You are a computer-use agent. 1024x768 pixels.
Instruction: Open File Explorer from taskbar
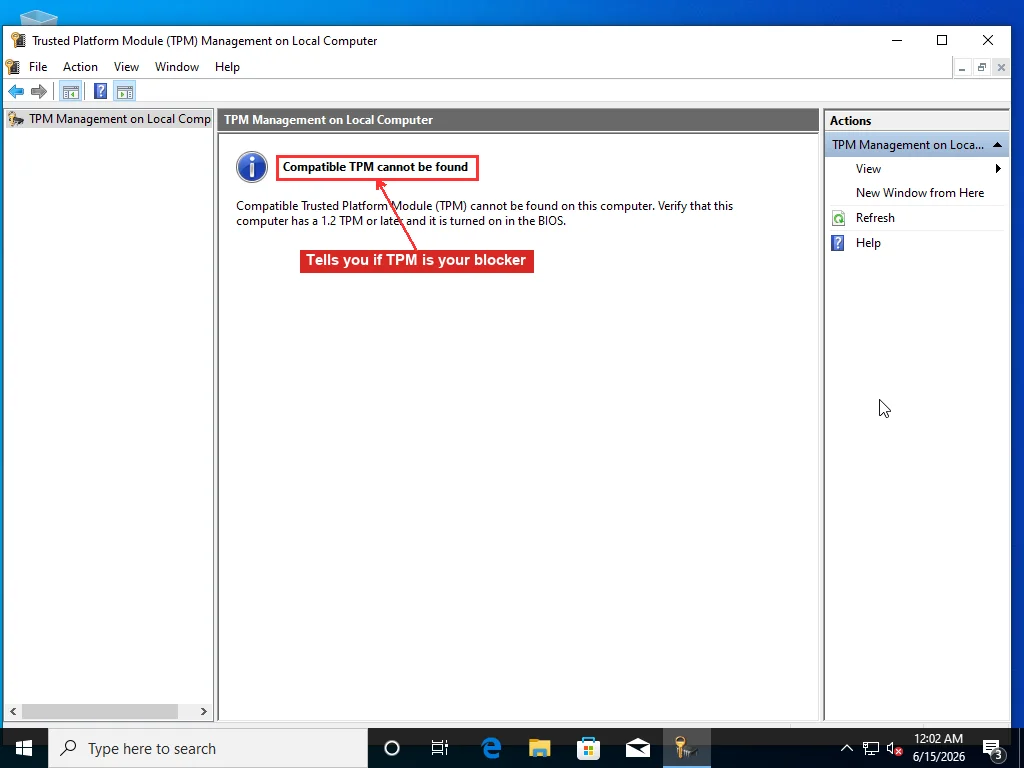pyautogui.click(x=539, y=748)
